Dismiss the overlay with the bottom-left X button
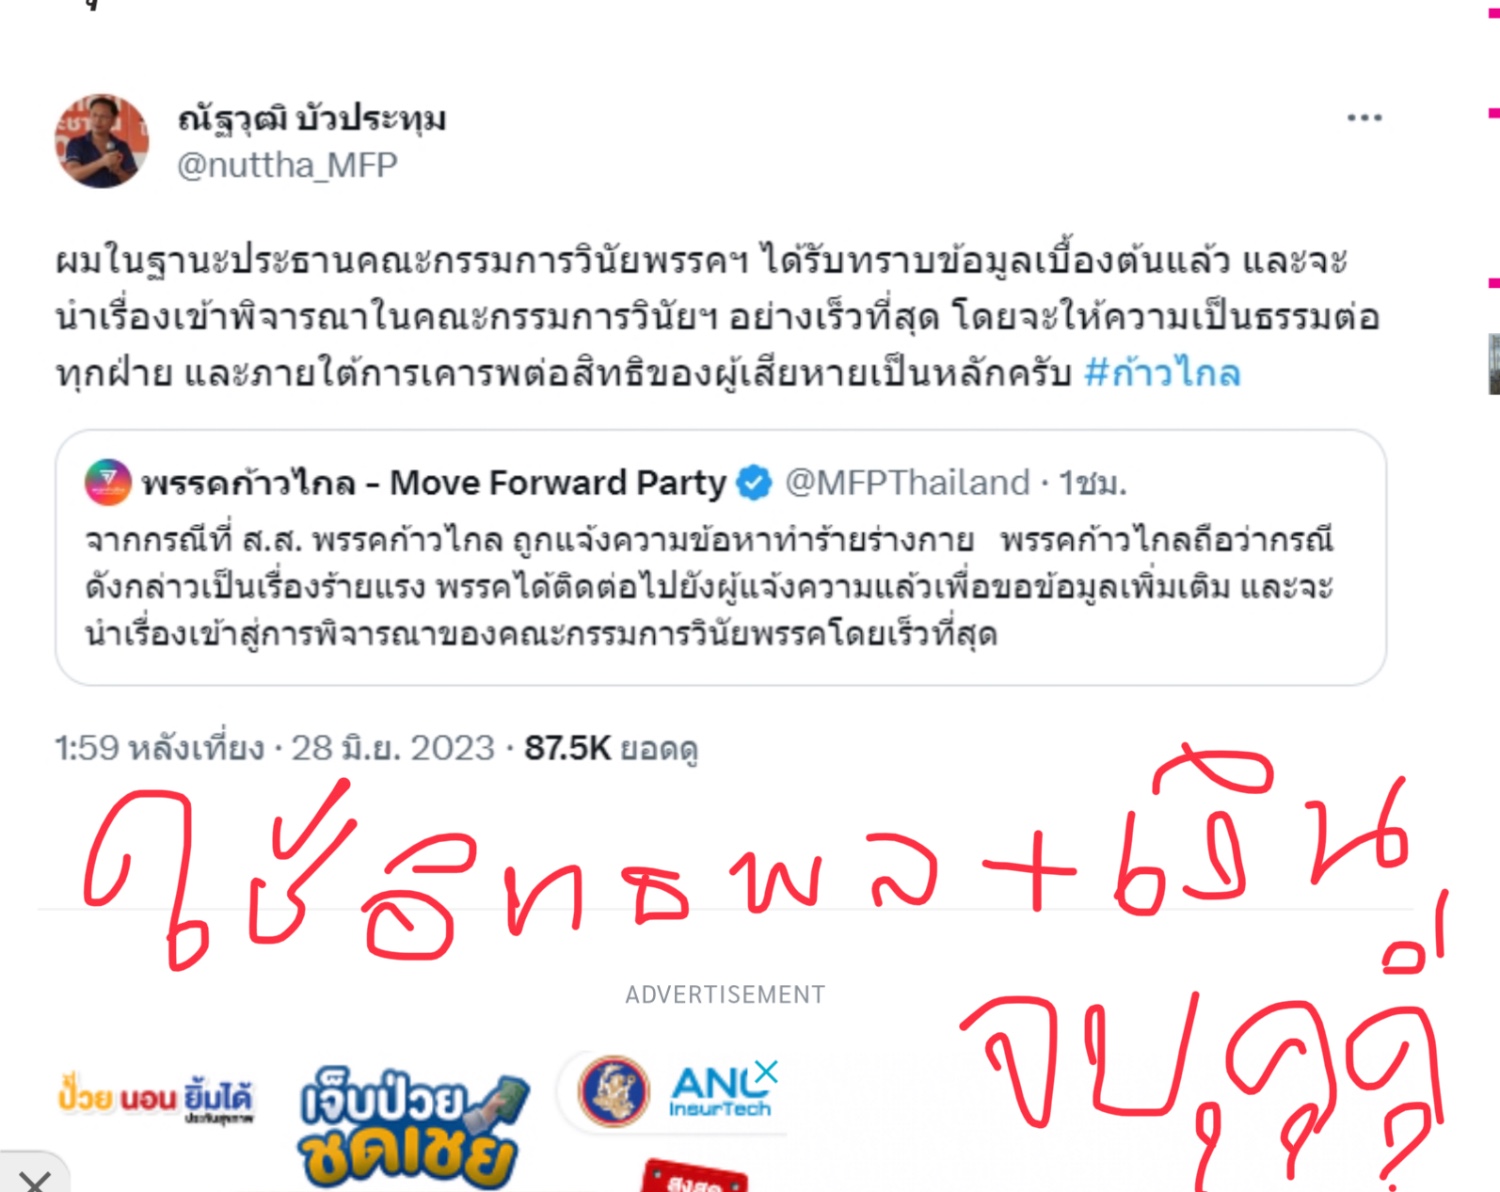Image resolution: width=1500 pixels, height=1192 pixels. (x=34, y=1180)
